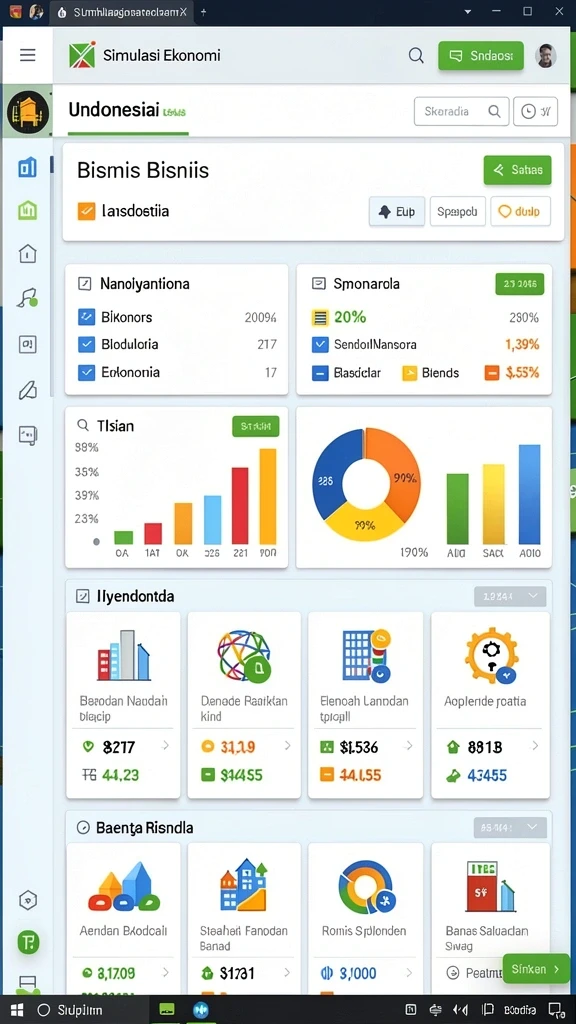Expand the Ilyendontda section dropdown
Image resolution: width=576 pixels, height=1024 pixels.
click(x=510, y=596)
